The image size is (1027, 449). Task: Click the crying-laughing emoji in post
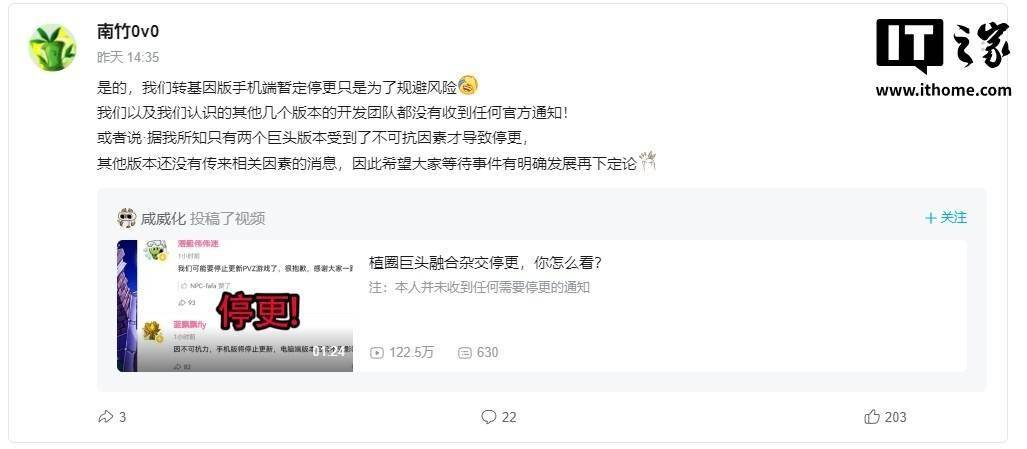point(468,85)
